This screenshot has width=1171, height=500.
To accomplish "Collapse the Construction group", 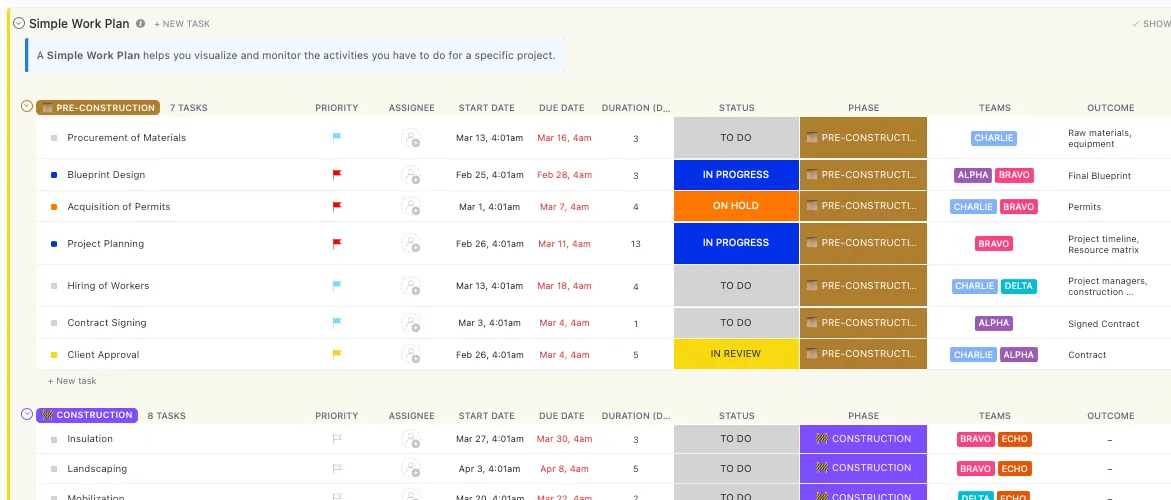I will click(27, 414).
